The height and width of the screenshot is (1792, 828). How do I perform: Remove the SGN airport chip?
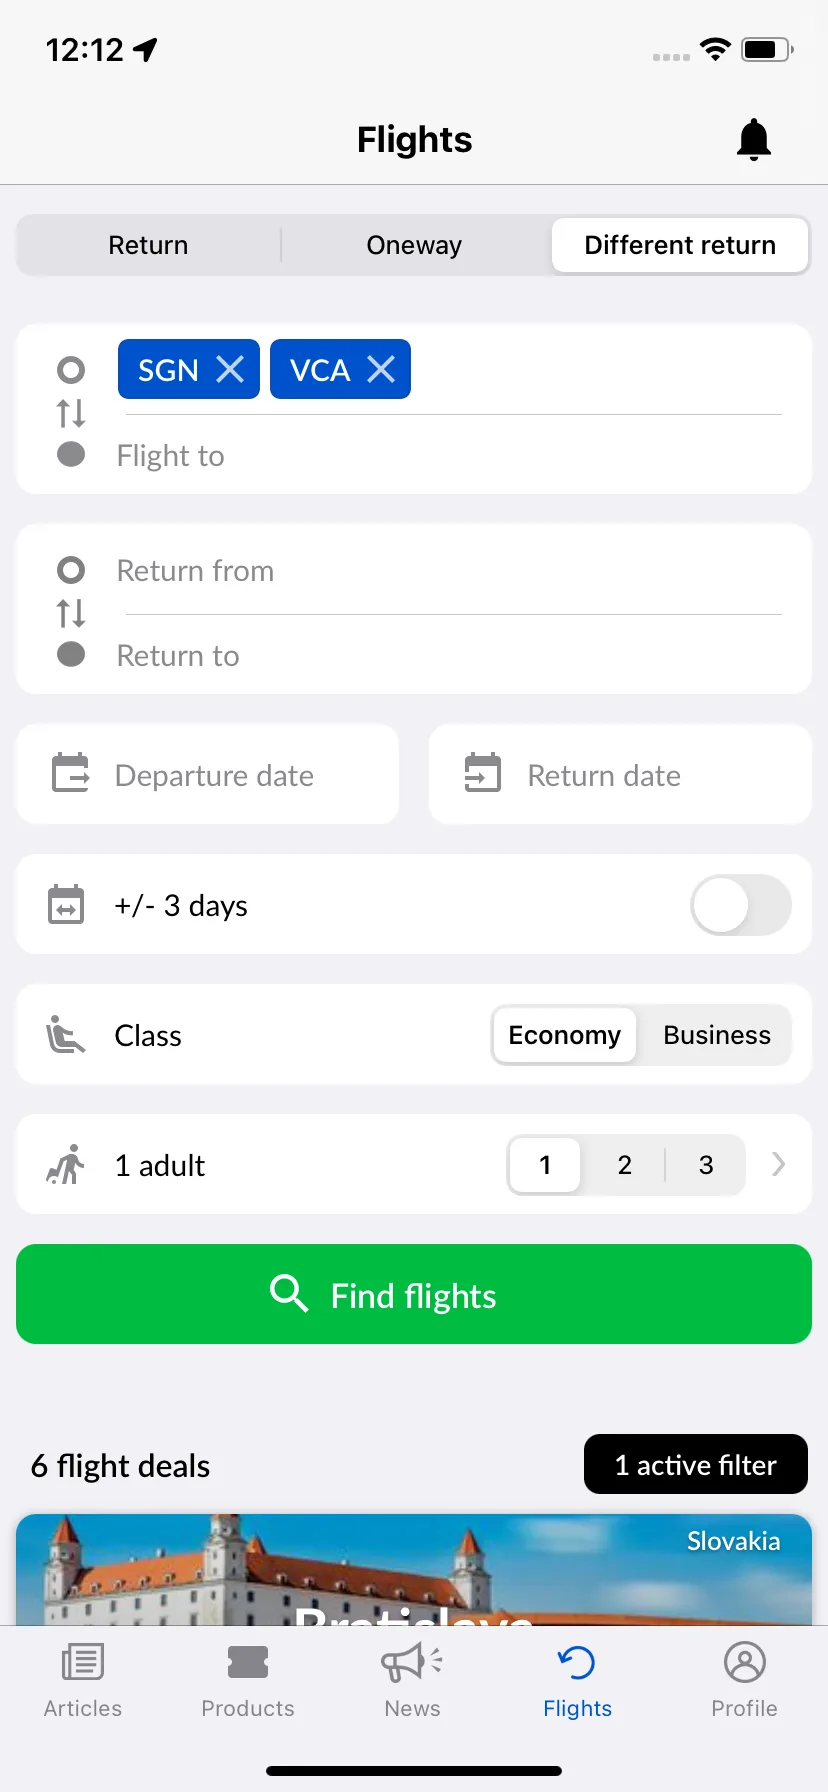pos(230,369)
